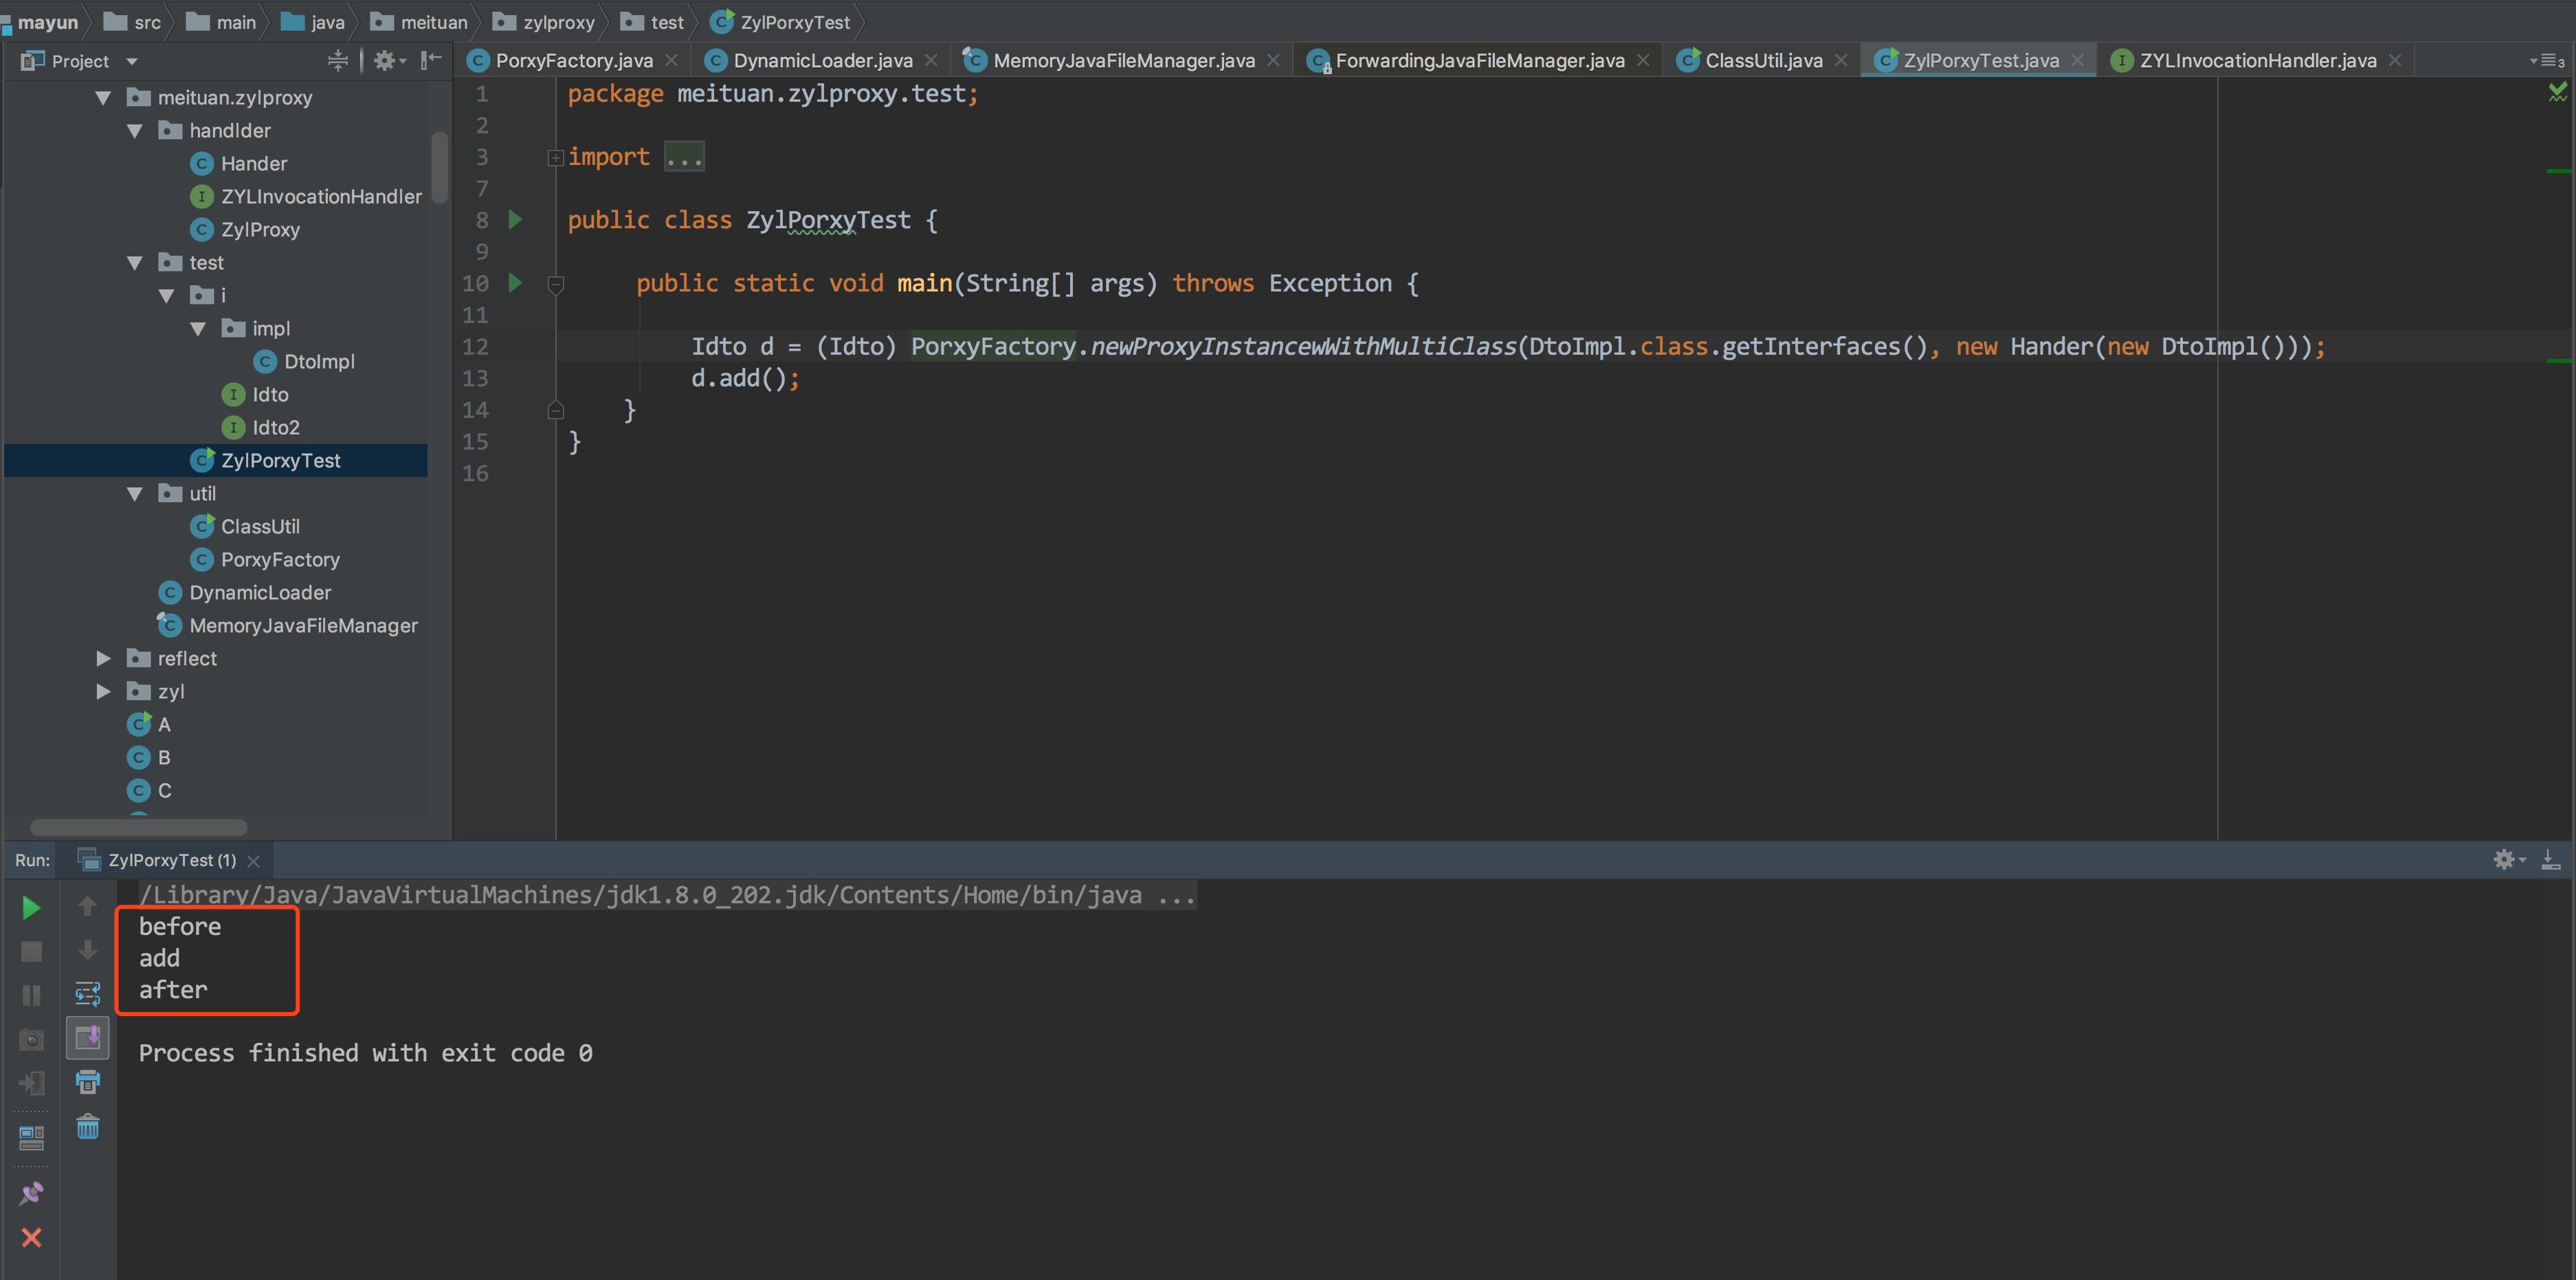The height and width of the screenshot is (1280, 2576).
Task: Close the PorxyFactory.java editor tab
Action: tap(672, 61)
